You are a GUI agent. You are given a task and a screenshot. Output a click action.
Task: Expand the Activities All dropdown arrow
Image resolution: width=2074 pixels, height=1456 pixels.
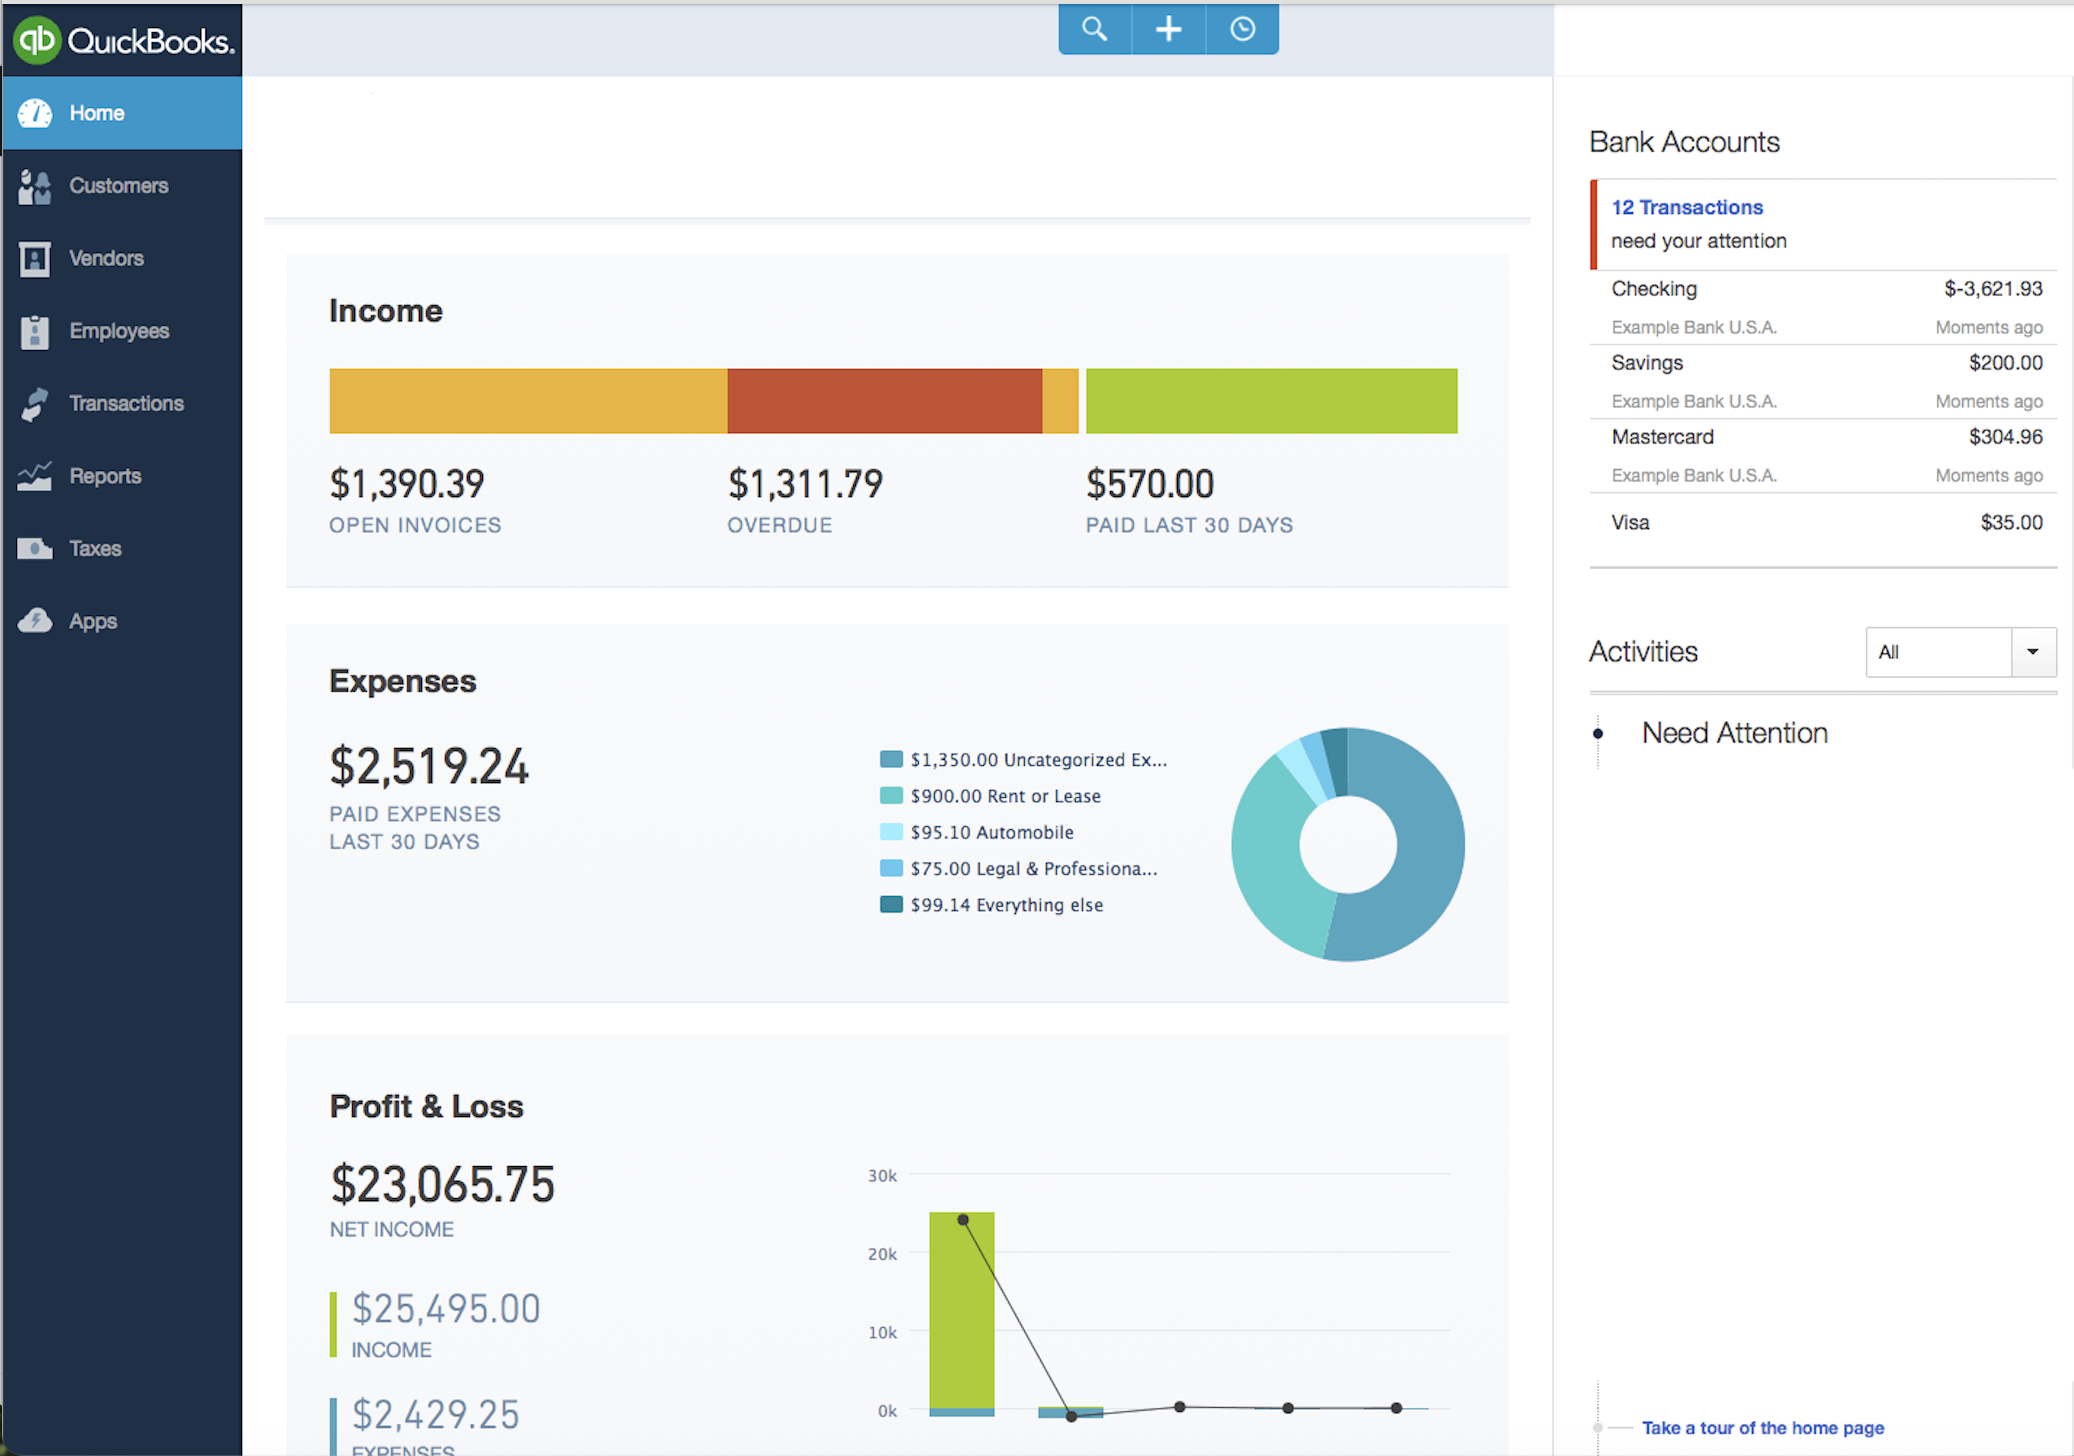click(2033, 652)
